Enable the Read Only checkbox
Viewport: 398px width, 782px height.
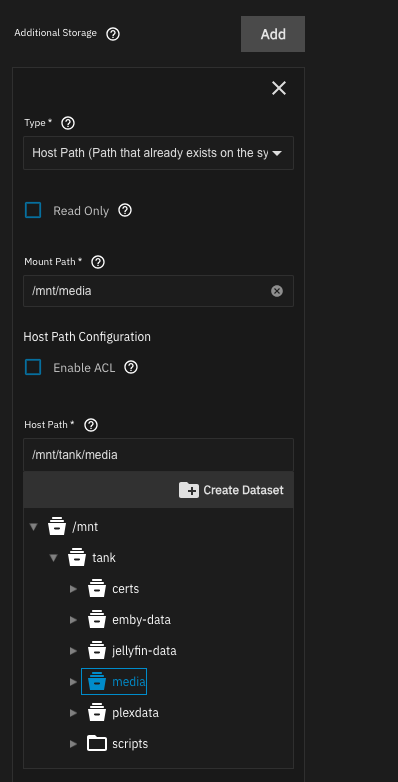pyautogui.click(x=33, y=210)
